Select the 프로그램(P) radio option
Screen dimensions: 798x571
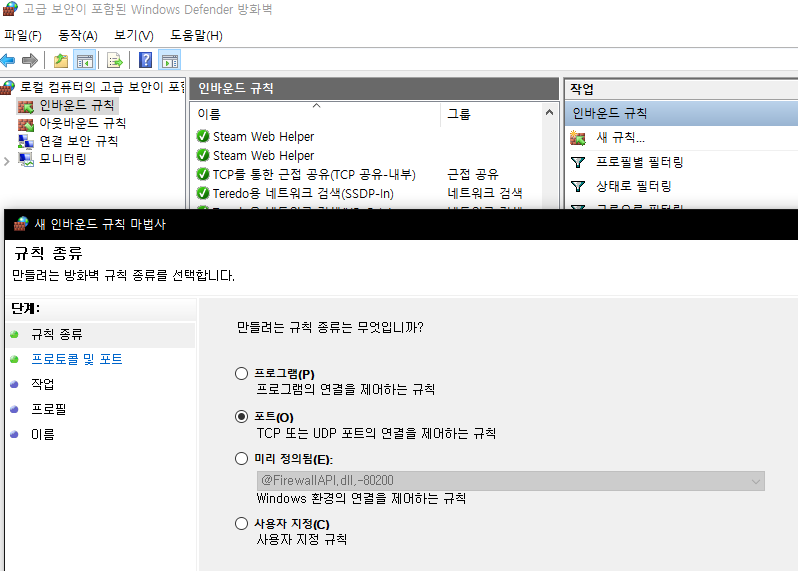coord(241,374)
